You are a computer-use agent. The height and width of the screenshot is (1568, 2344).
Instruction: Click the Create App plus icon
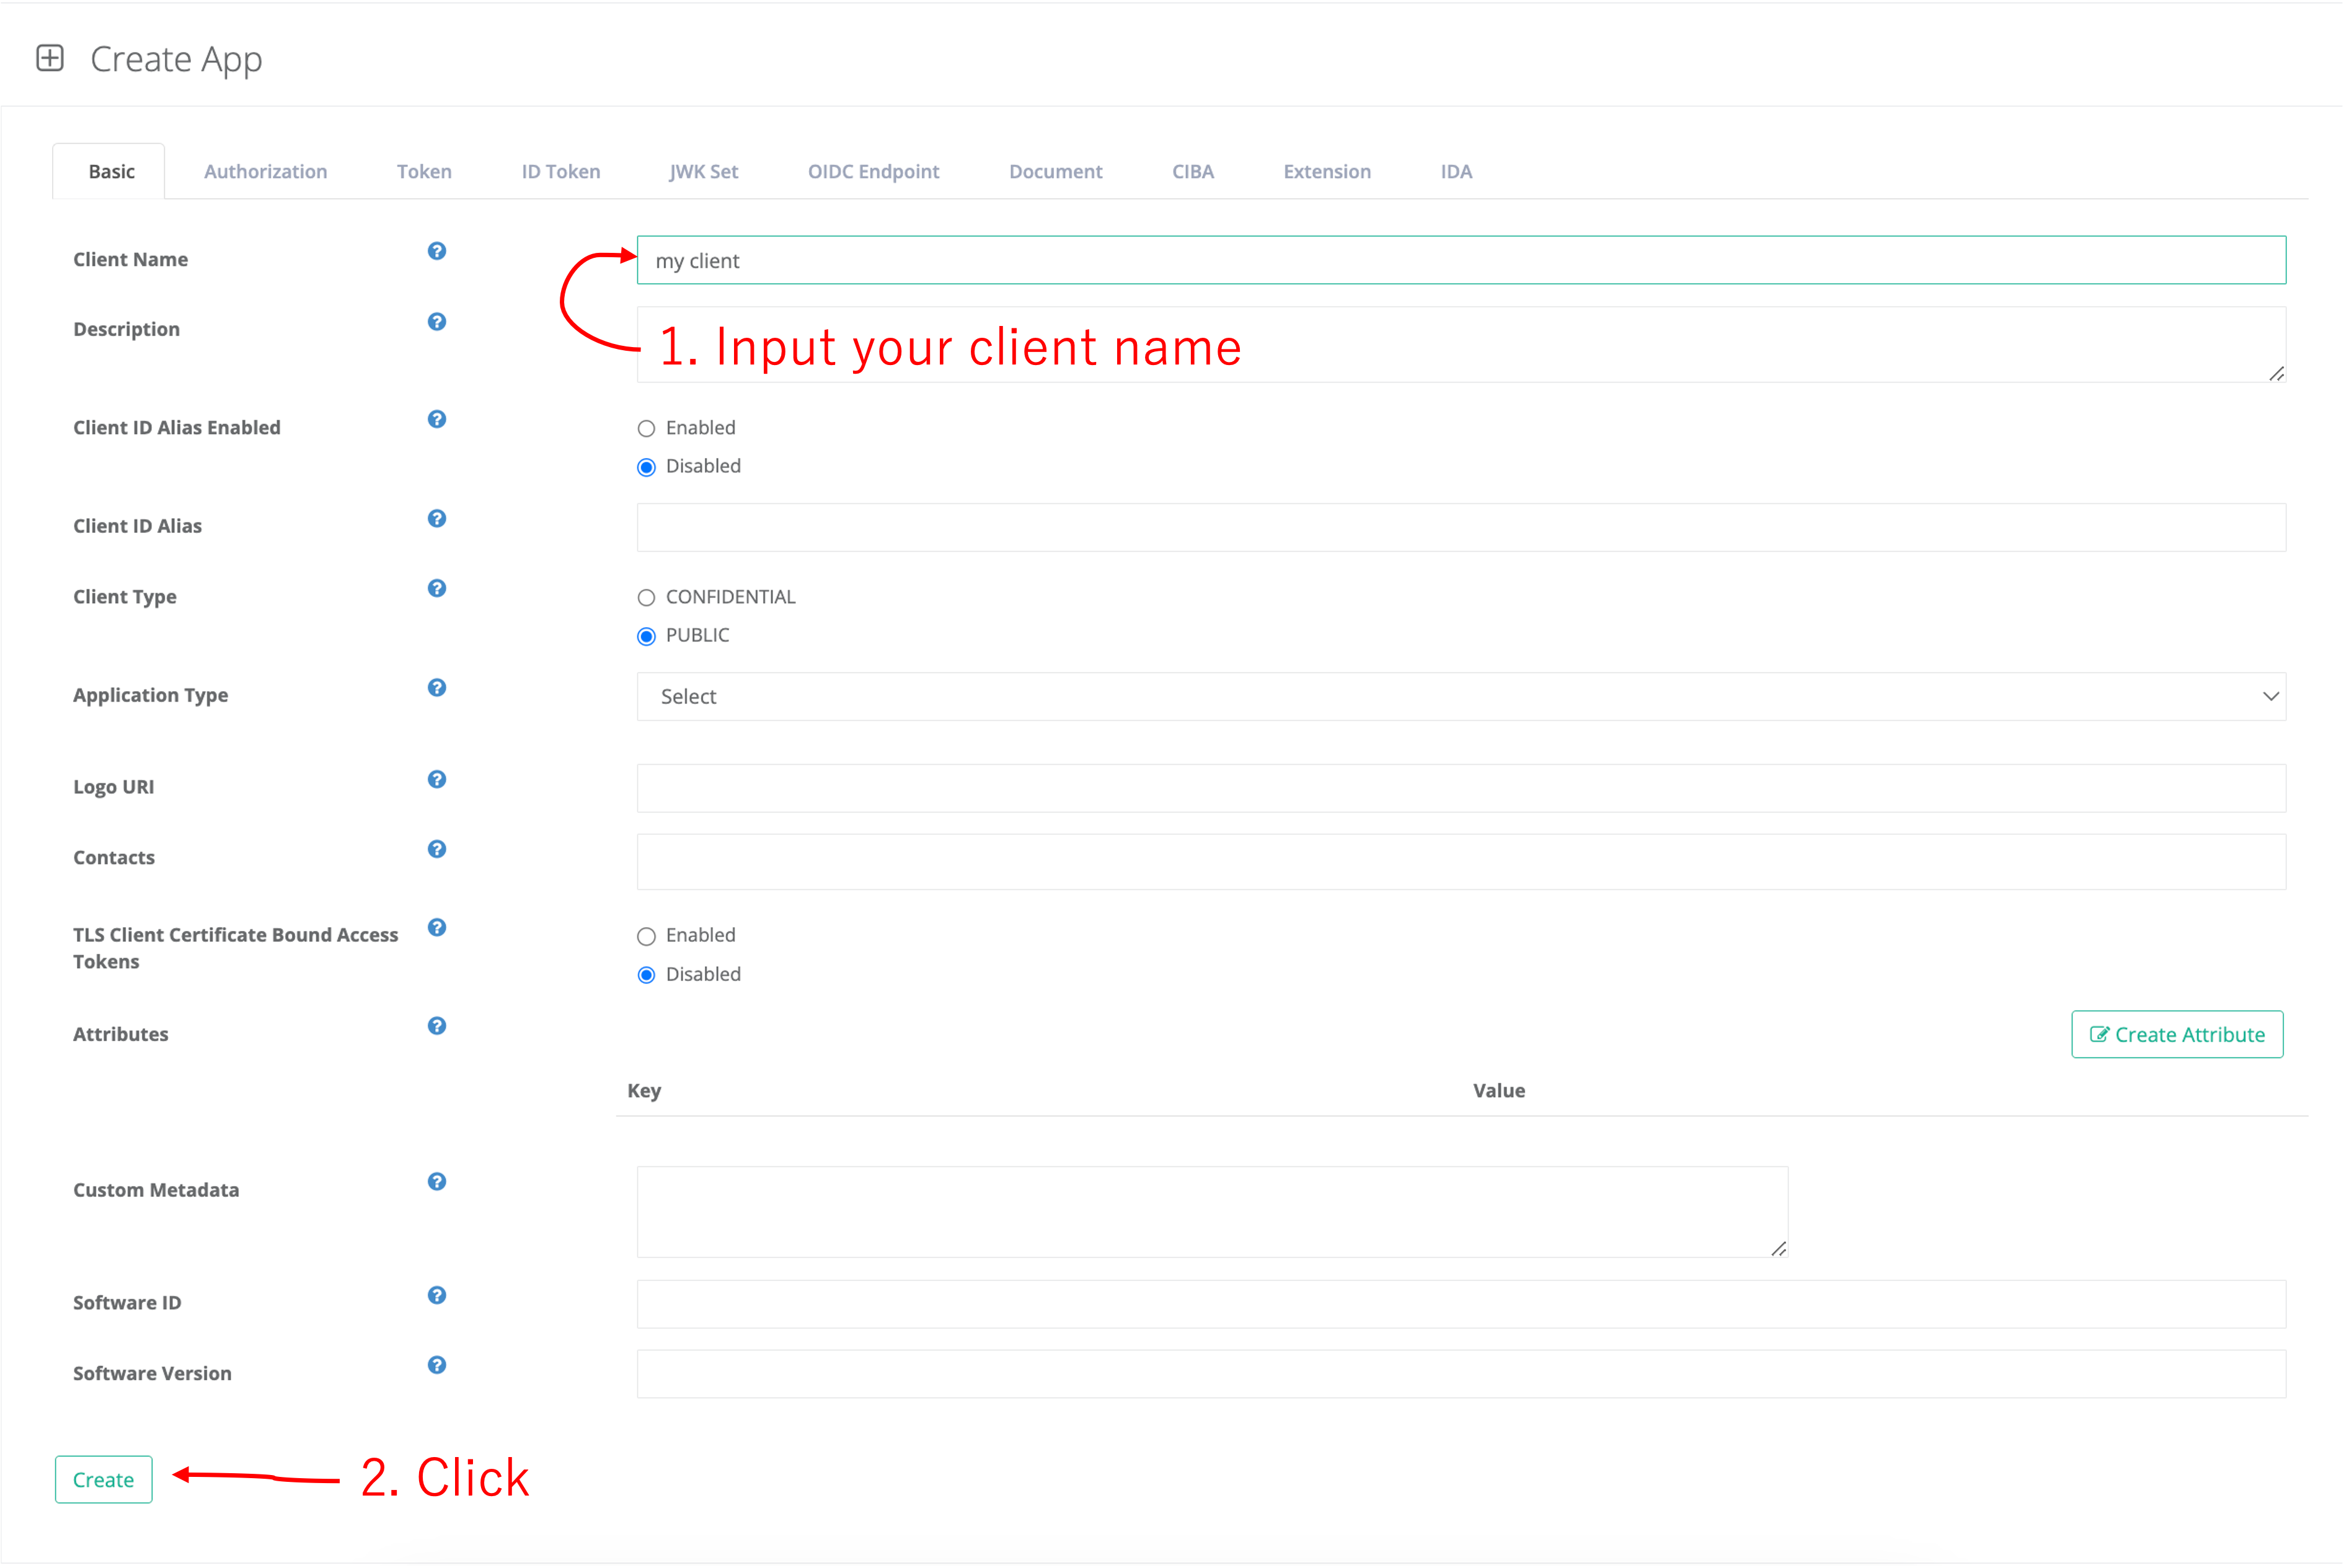click(x=50, y=58)
